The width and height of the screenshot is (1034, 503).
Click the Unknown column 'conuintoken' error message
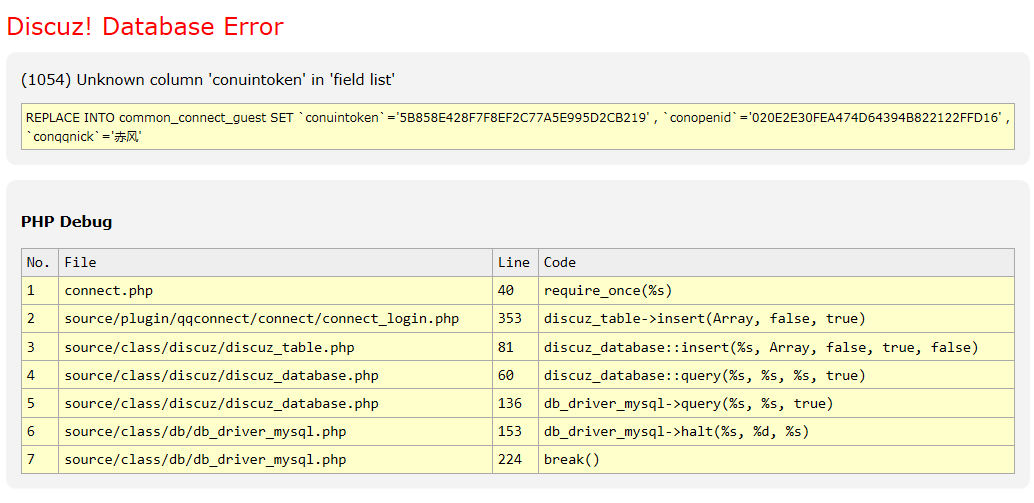click(x=208, y=80)
